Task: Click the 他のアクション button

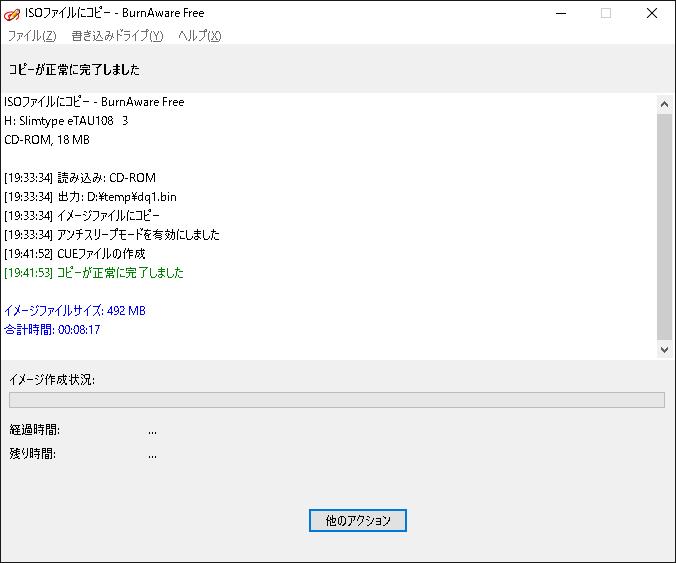Action: pyautogui.click(x=357, y=520)
